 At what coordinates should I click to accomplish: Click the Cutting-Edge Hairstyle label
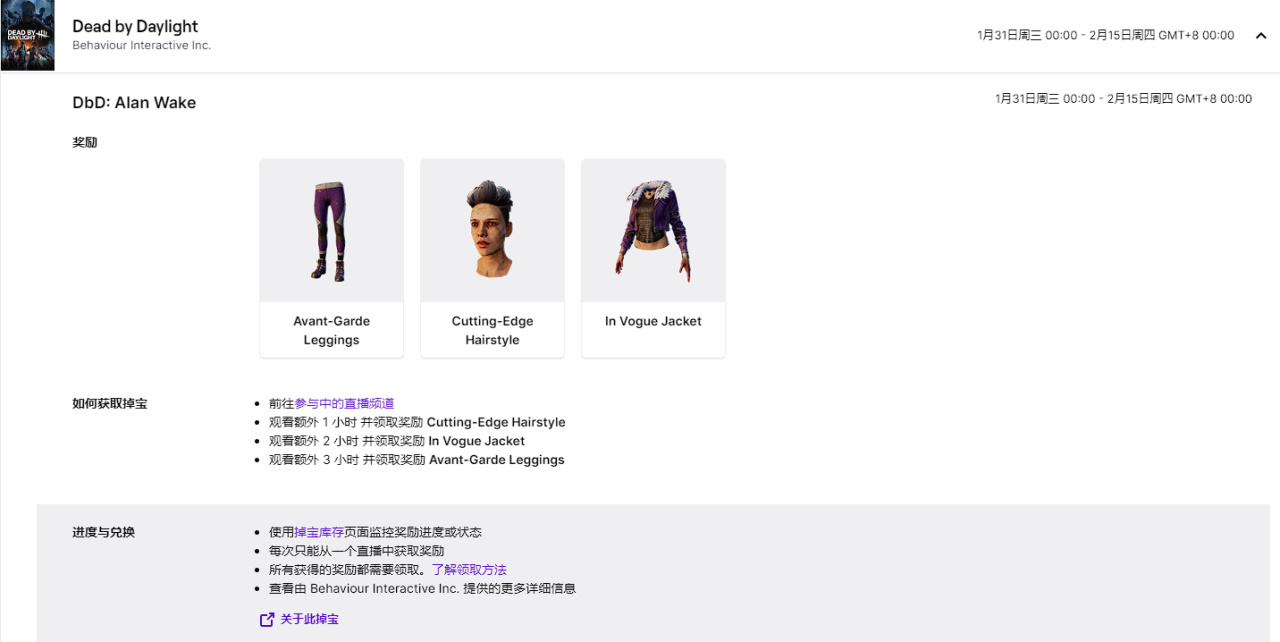click(x=492, y=330)
